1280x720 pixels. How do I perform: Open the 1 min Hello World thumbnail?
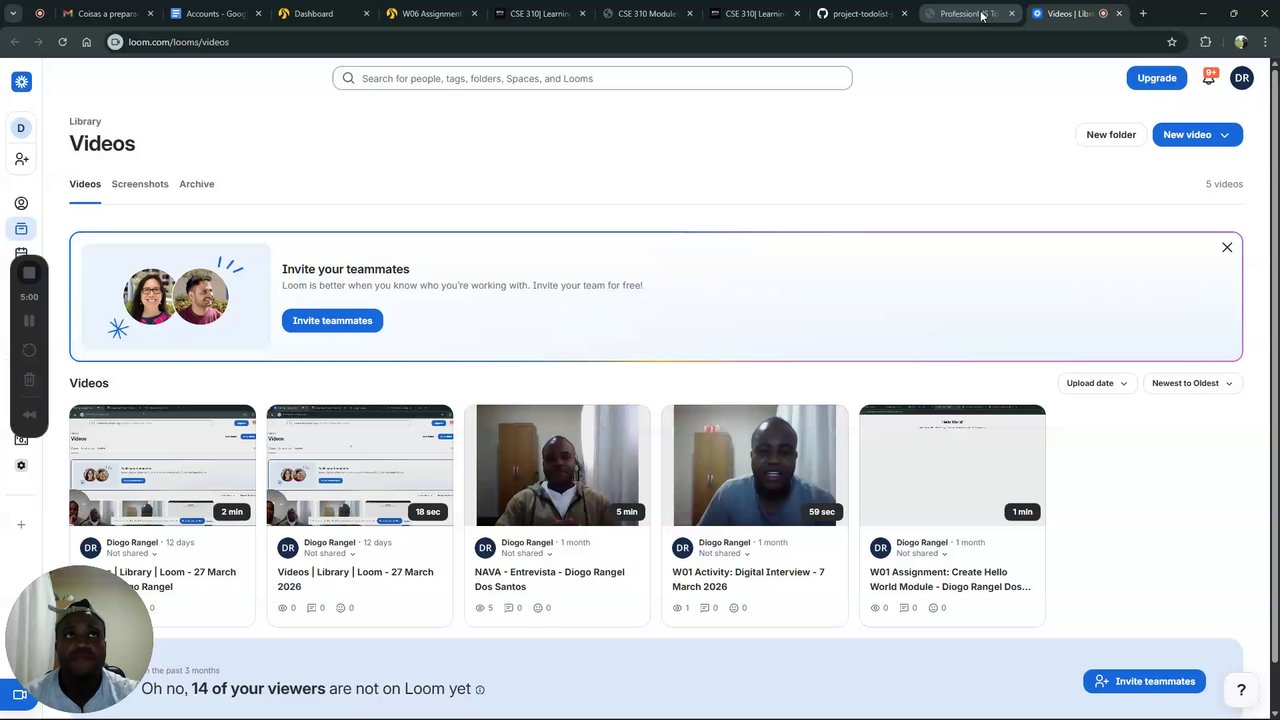(x=952, y=465)
